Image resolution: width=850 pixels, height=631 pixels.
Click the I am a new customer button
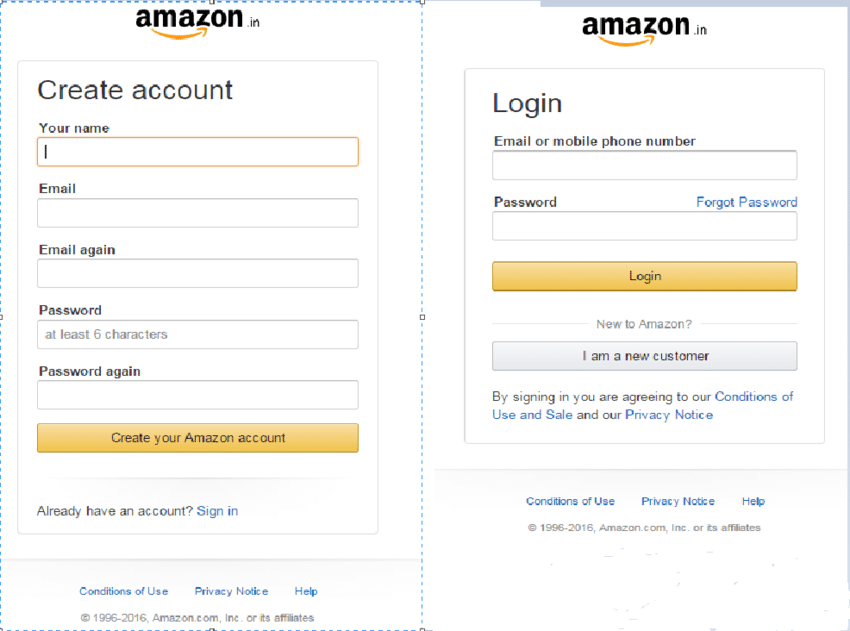[x=644, y=356]
